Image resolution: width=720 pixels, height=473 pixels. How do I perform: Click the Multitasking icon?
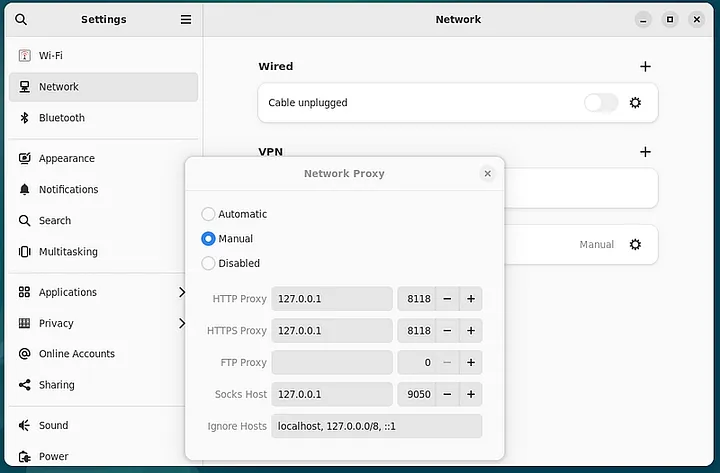24,252
